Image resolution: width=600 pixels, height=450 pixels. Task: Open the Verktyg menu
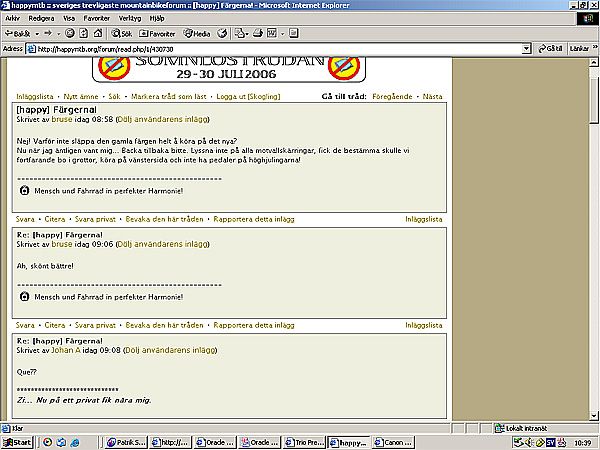coord(130,18)
